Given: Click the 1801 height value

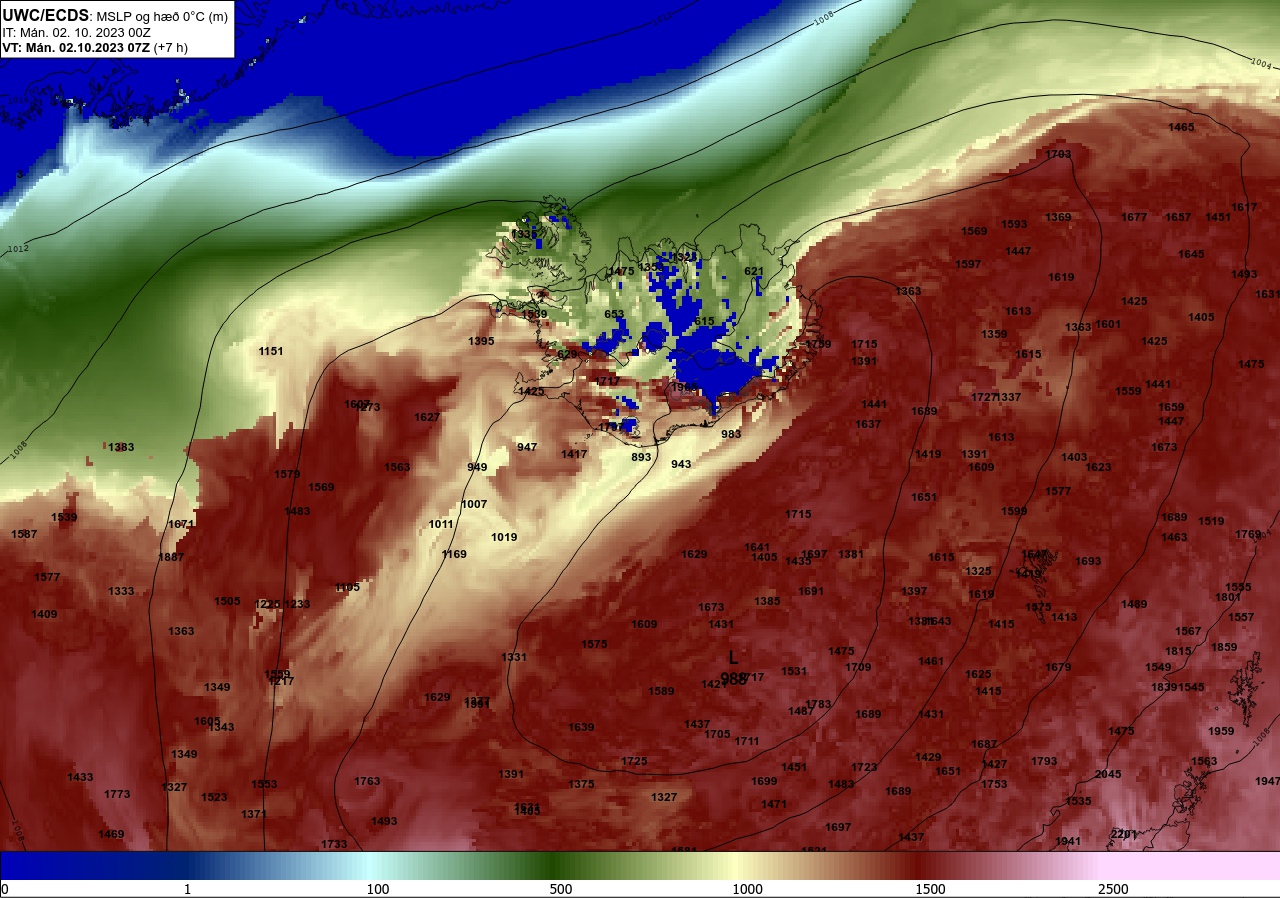Looking at the screenshot, I should click(1228, 597).
